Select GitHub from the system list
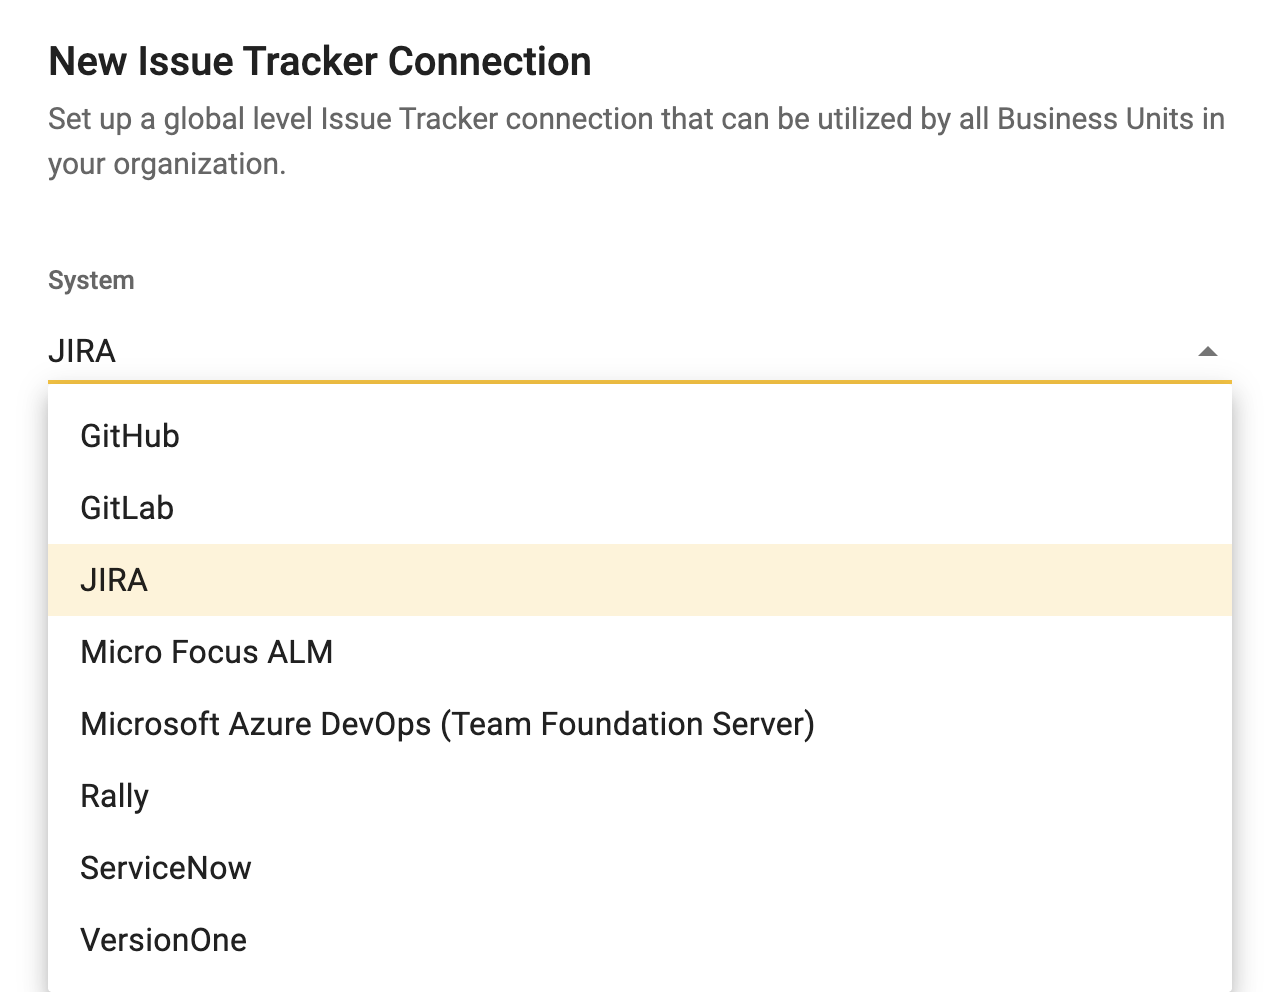 (x=130, y=436)
